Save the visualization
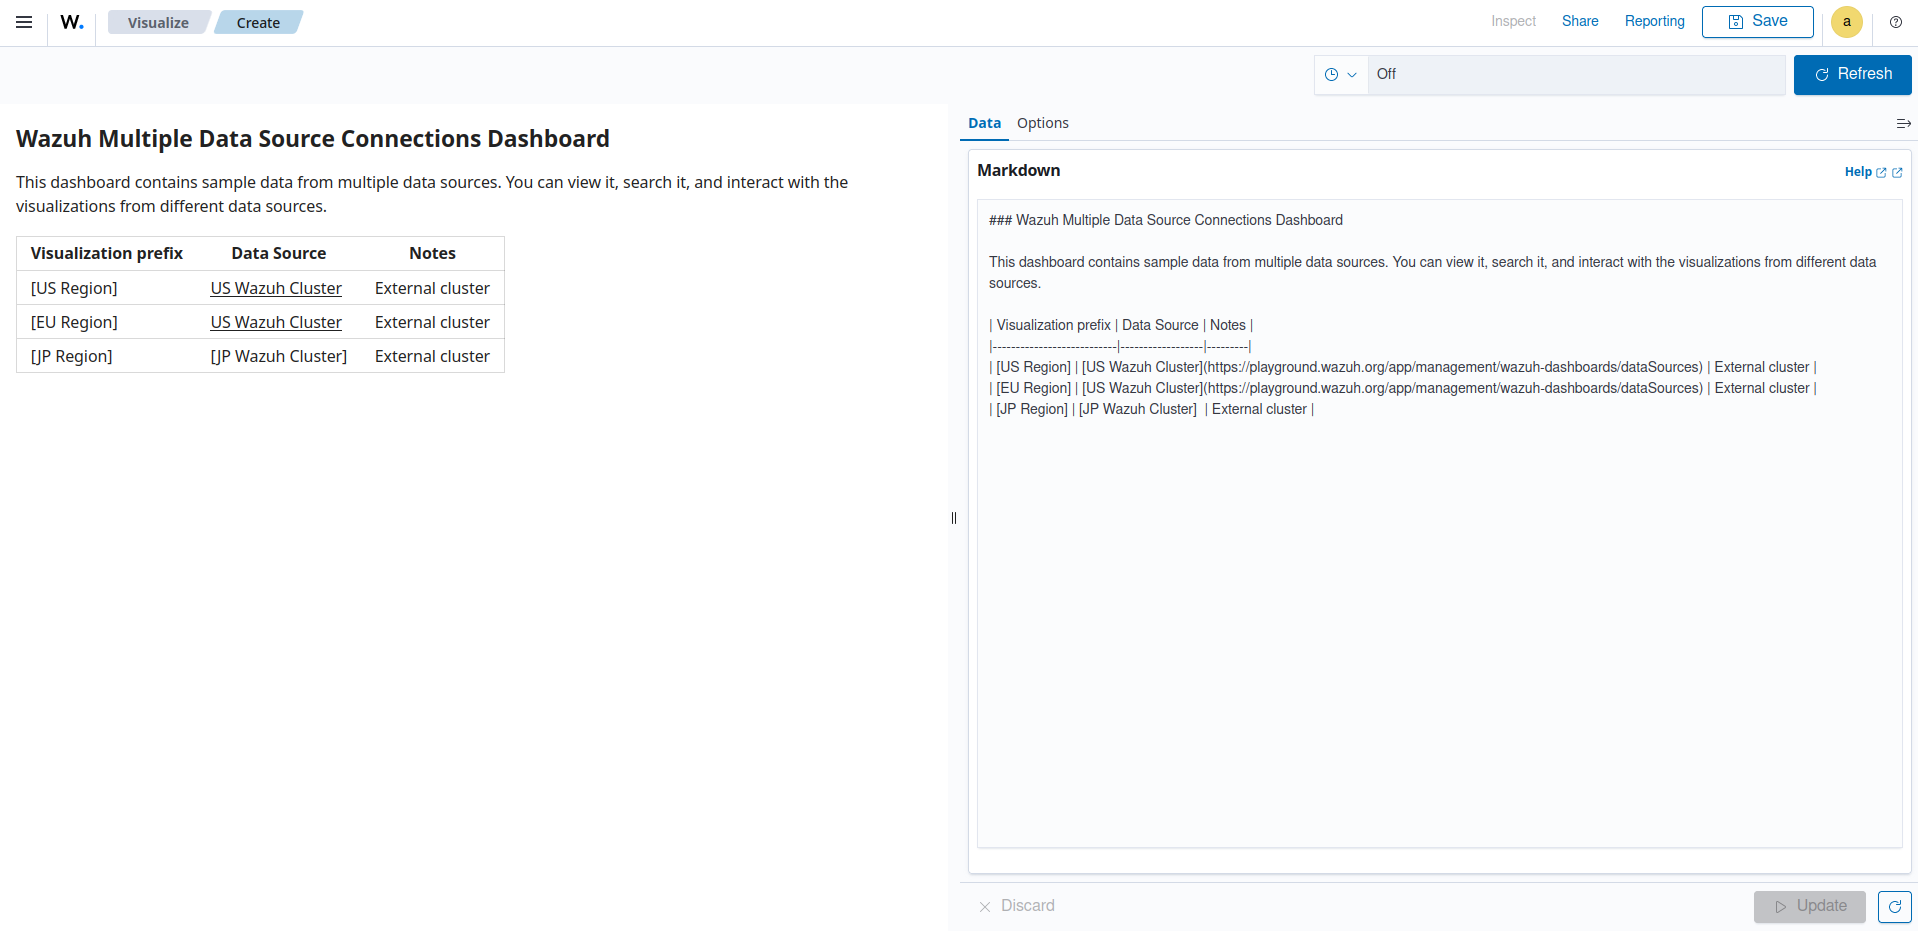 (x=1757, y=21)
